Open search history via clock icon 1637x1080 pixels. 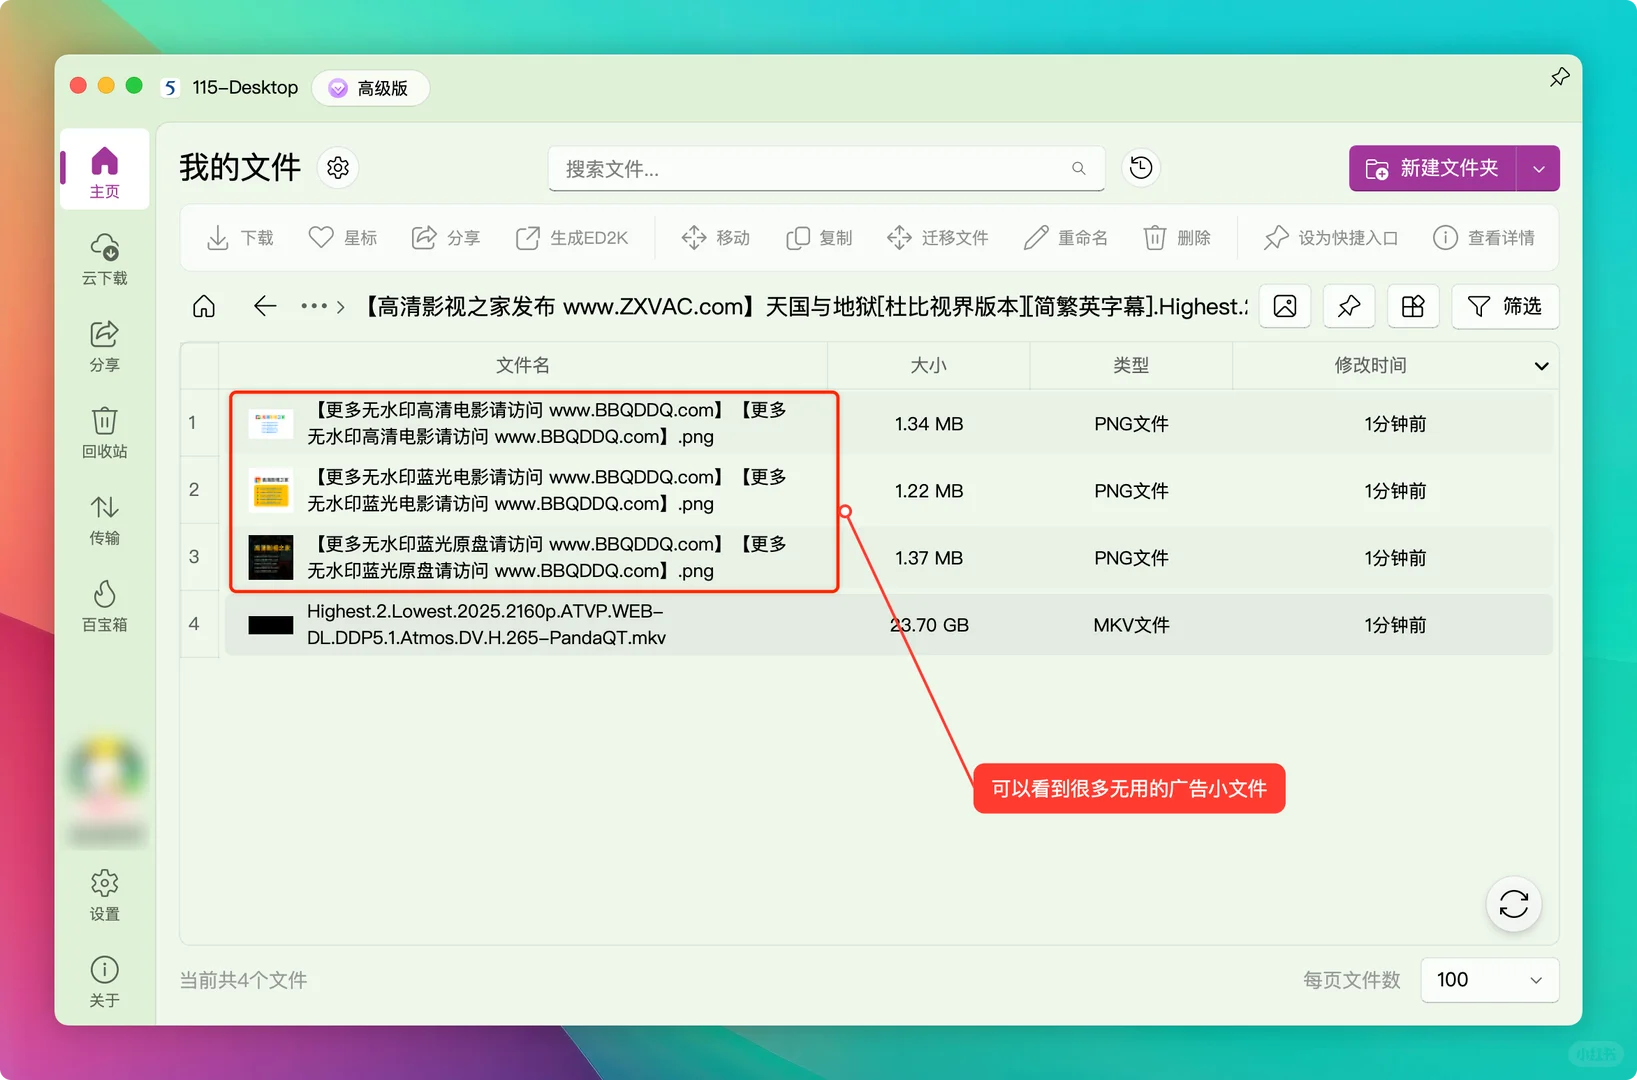1140,168
